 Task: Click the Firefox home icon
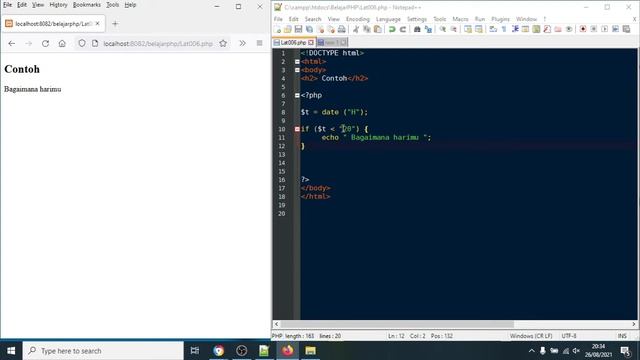click(62, 43)
